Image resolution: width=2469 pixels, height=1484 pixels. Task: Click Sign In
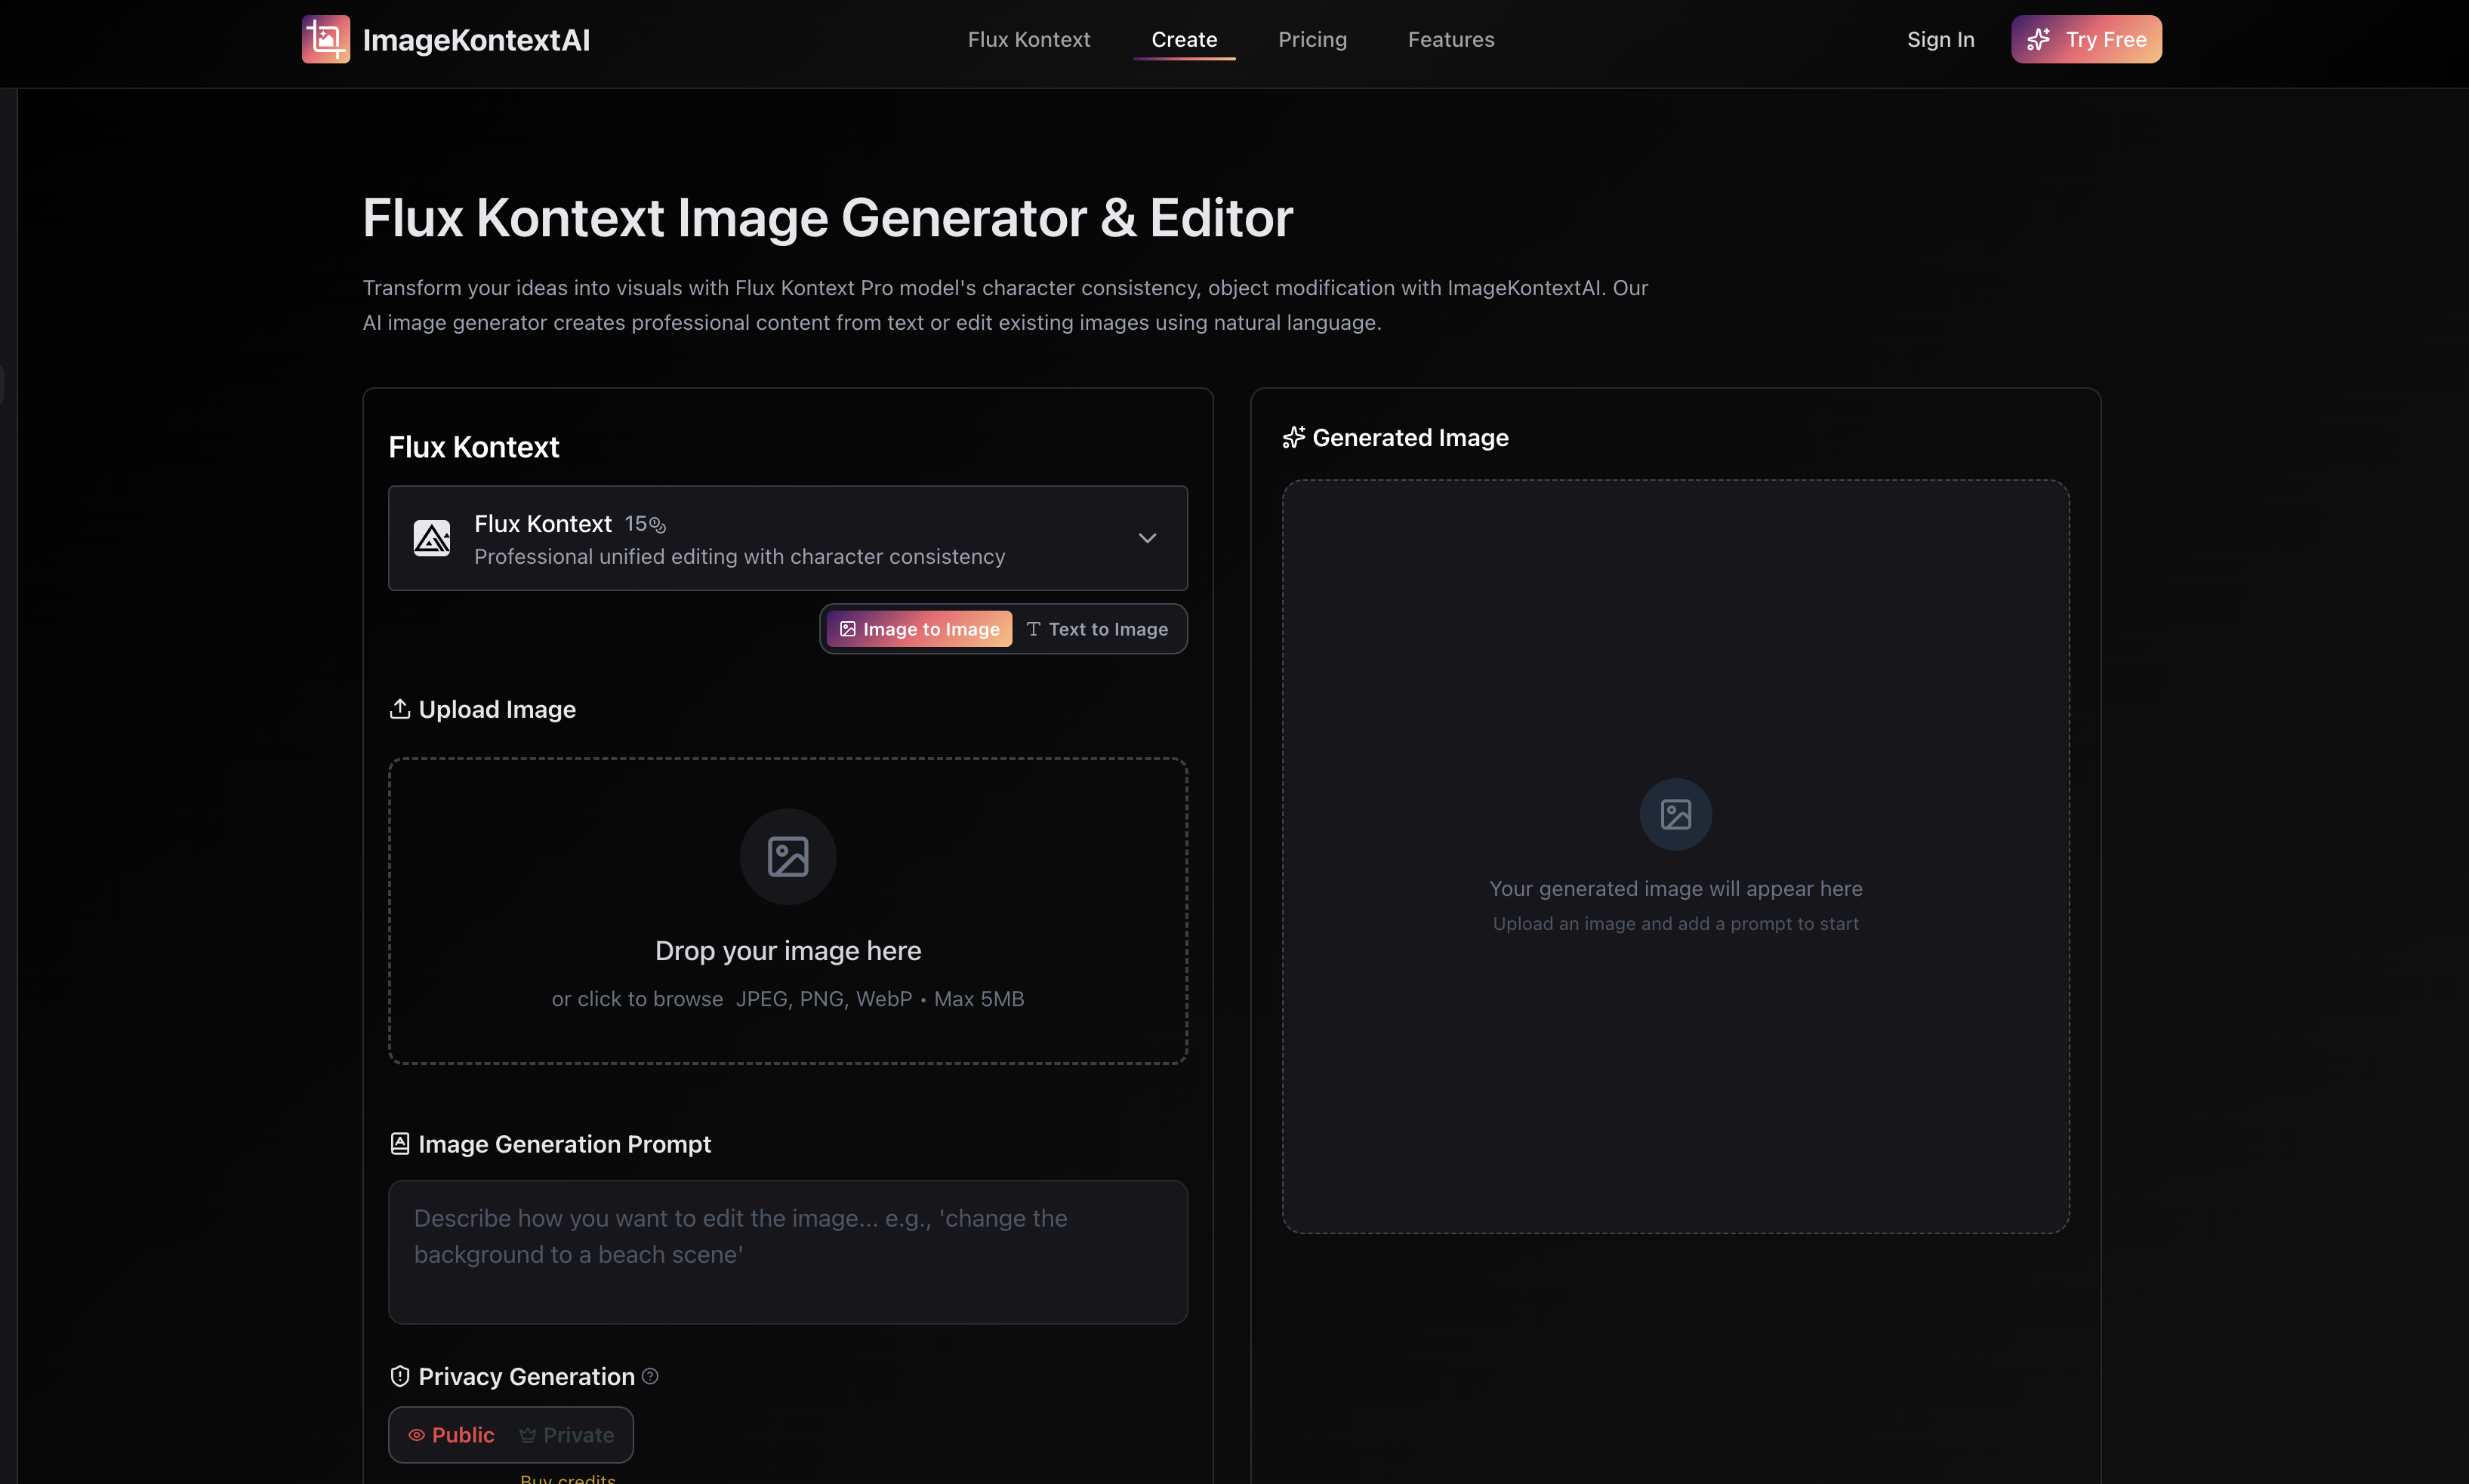1940,39
